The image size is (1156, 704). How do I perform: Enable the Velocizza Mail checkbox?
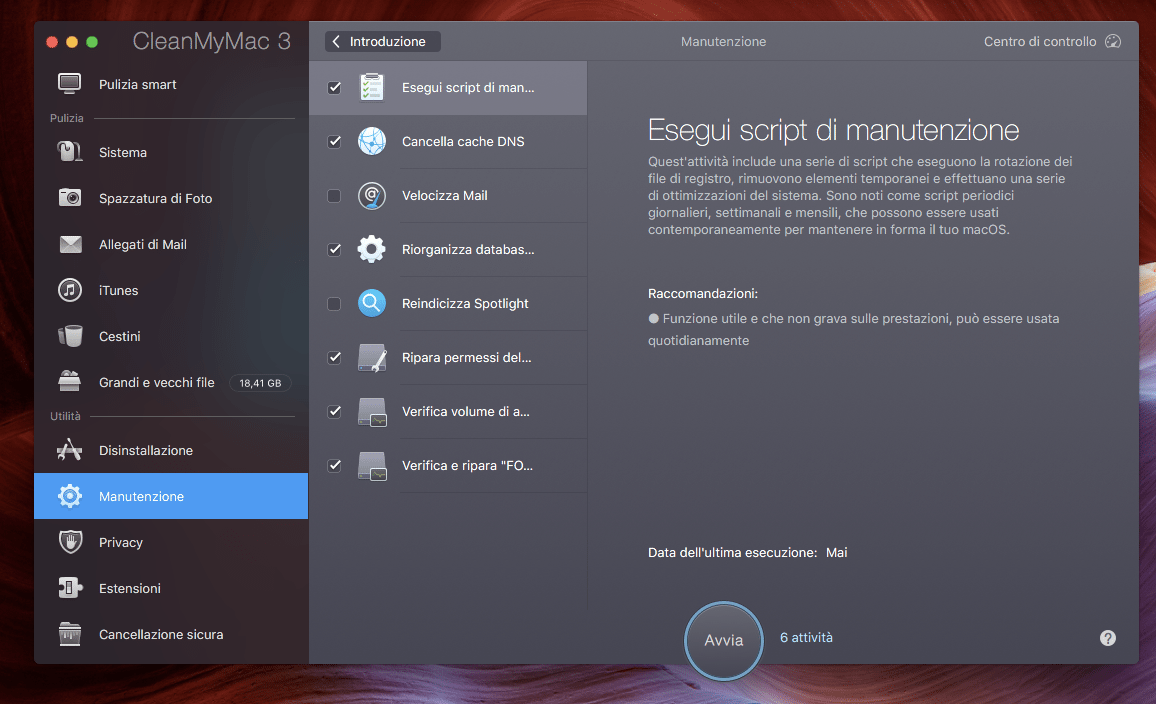[334, 196]
